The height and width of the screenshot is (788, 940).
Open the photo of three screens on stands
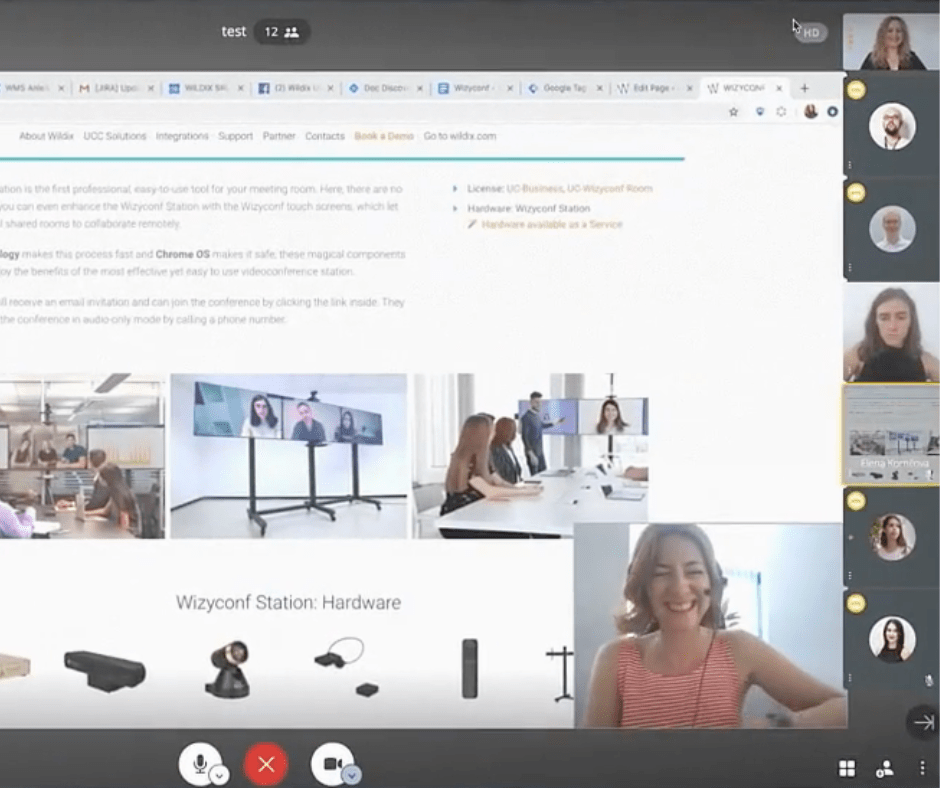(288, 456)
